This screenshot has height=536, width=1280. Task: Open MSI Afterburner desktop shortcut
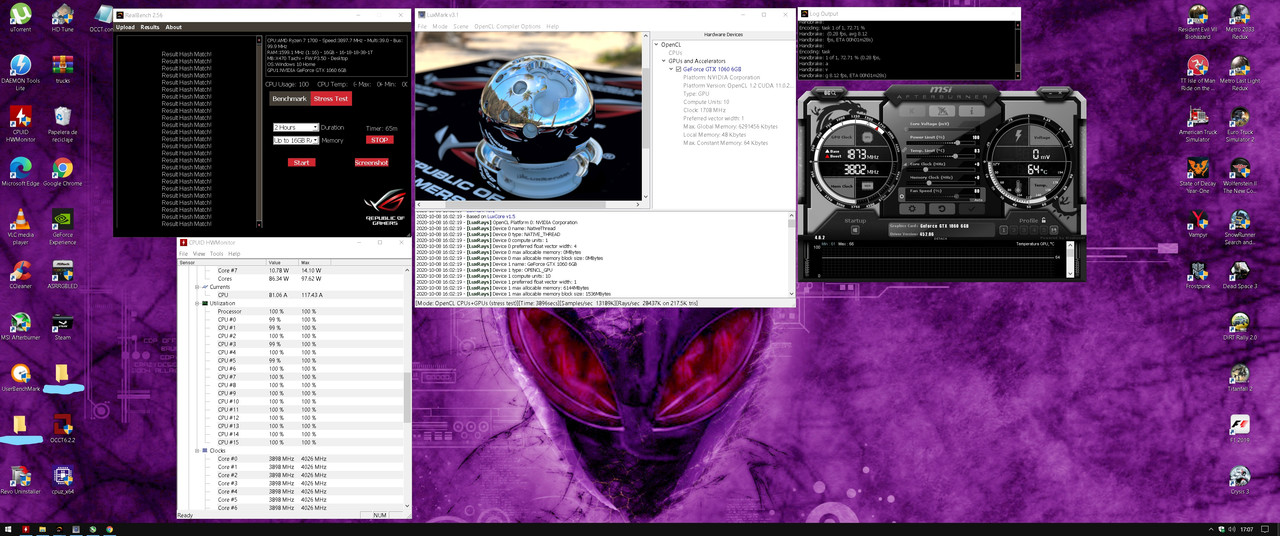20,327
